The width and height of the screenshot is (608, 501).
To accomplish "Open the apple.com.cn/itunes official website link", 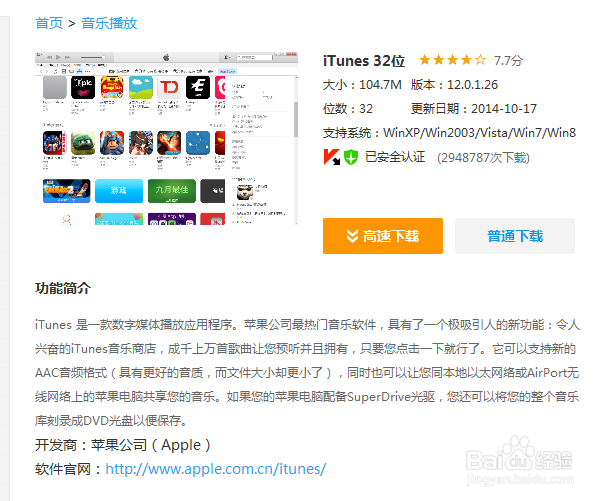I will click(x=216, y=469).
